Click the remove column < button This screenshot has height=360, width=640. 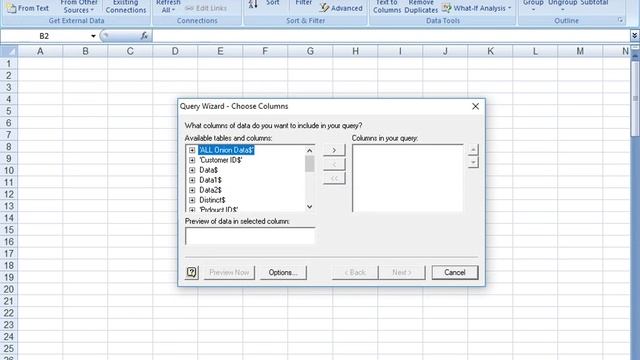tap(334, 164)
